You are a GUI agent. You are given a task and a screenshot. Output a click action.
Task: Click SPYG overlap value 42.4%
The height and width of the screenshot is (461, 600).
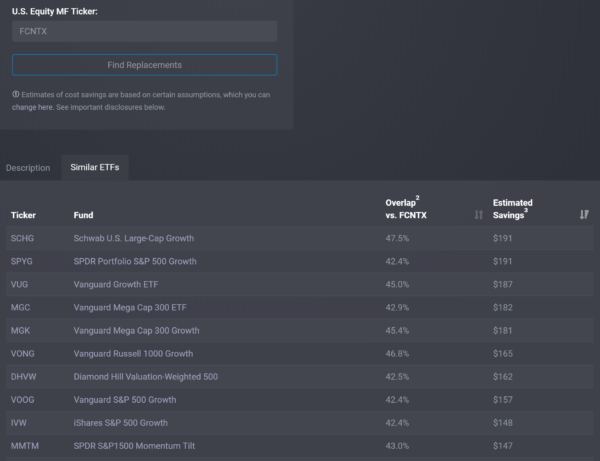[x=397, y=261]
